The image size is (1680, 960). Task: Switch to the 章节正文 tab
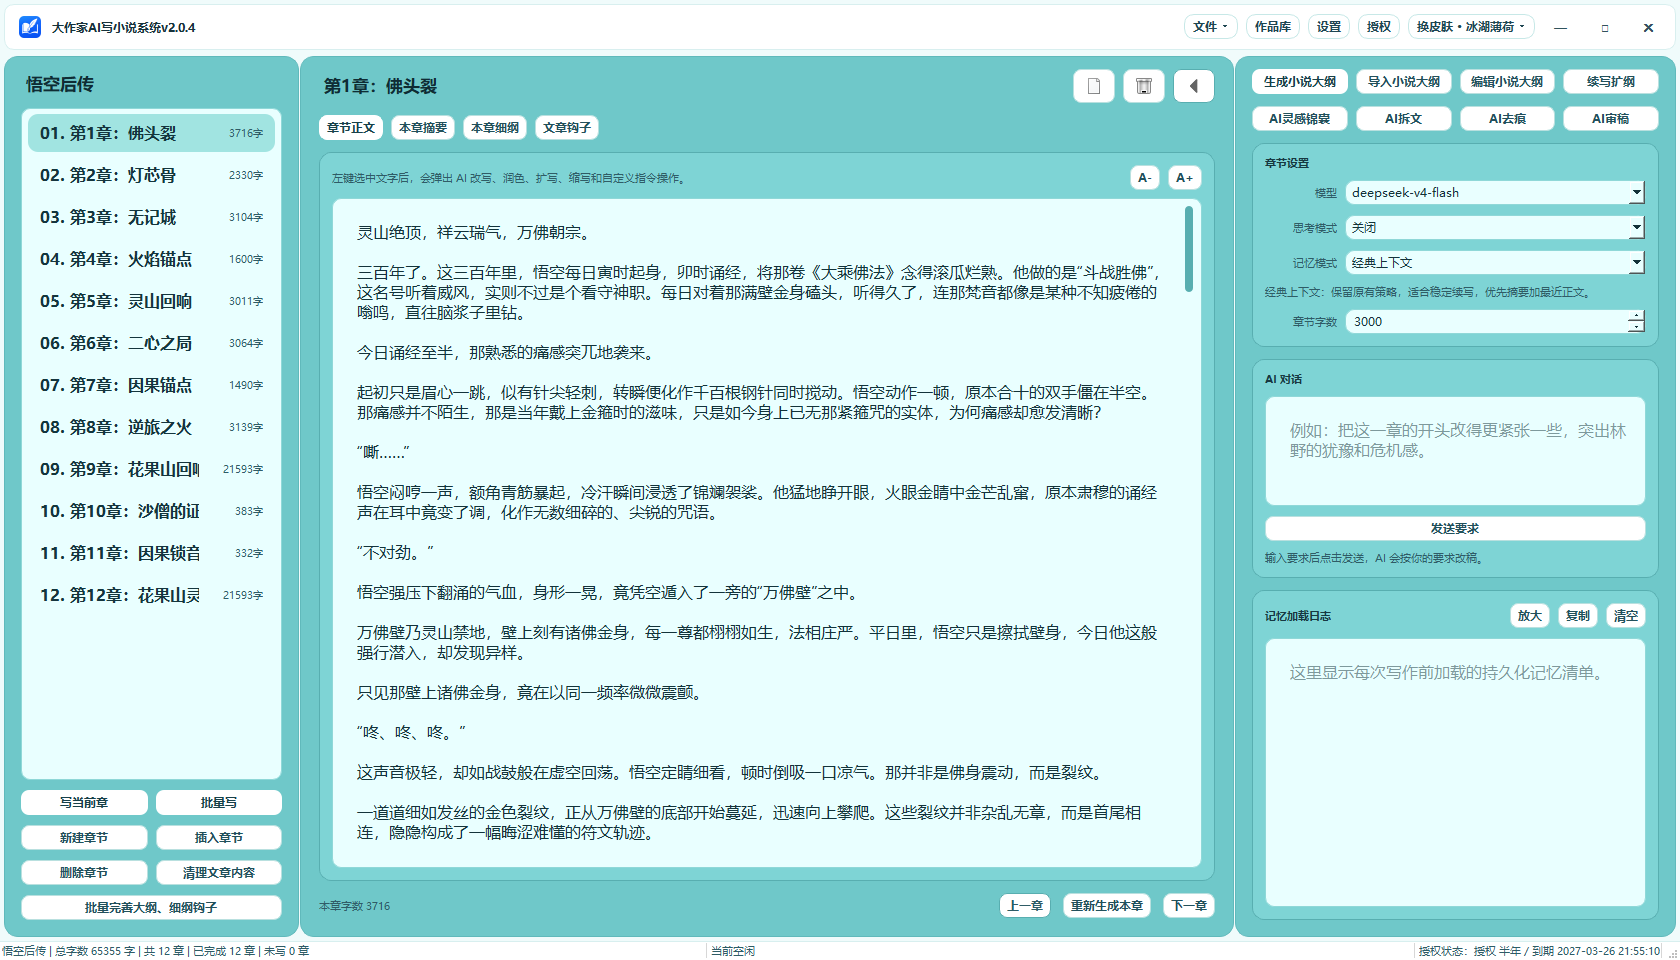pyautogui.click(x=351, y=127)
